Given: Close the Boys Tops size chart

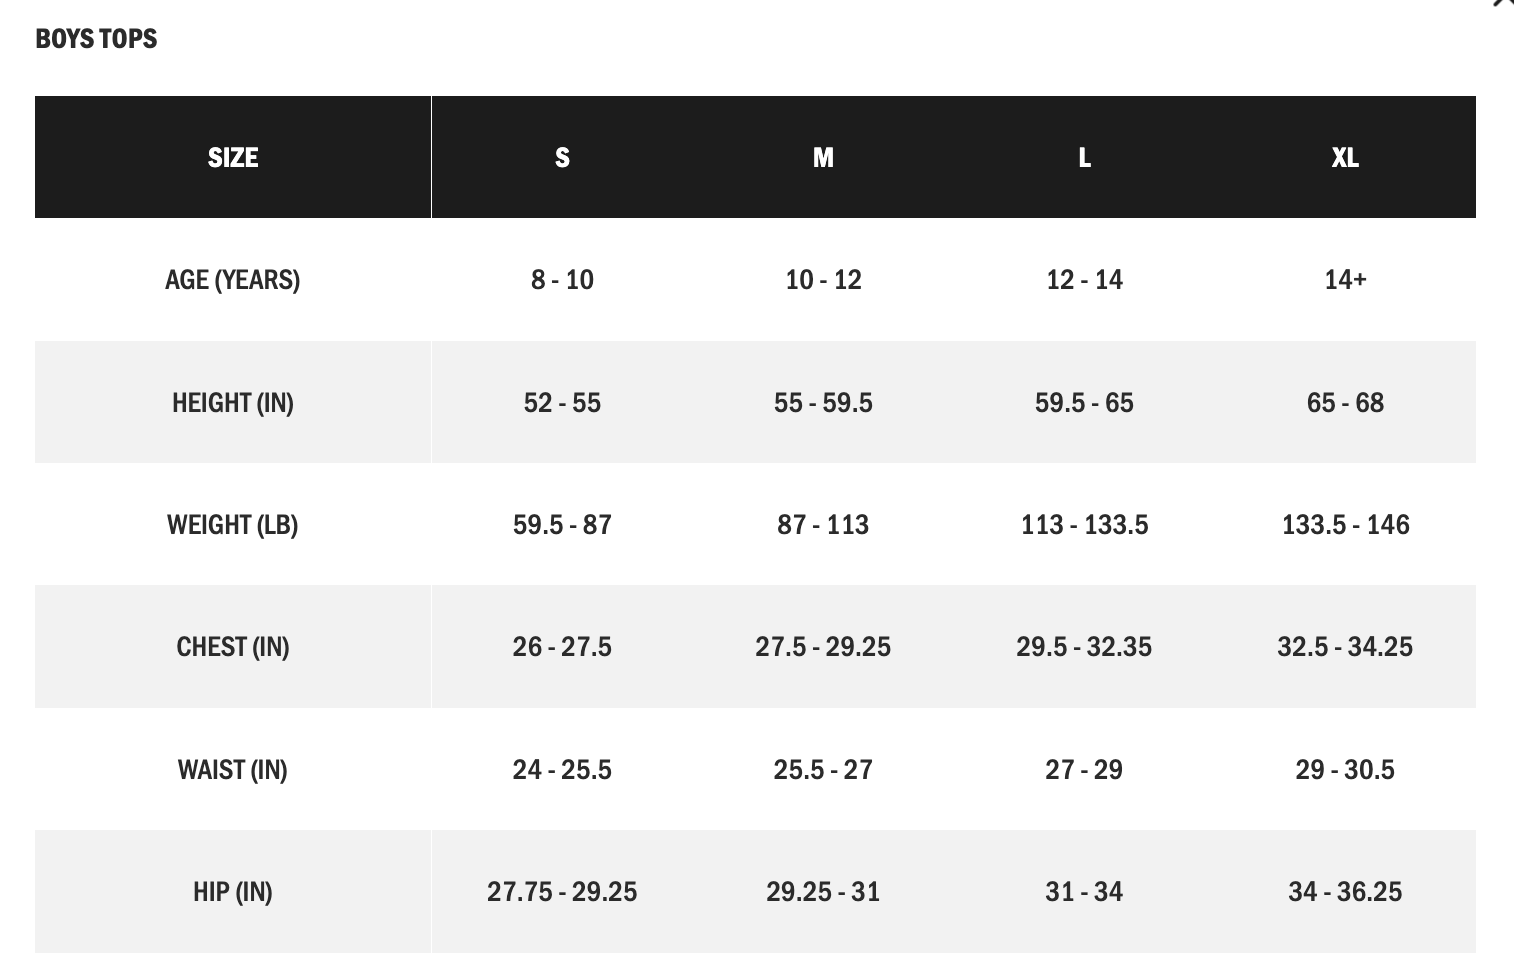Looking at the screenshot, I should 1504,3.
